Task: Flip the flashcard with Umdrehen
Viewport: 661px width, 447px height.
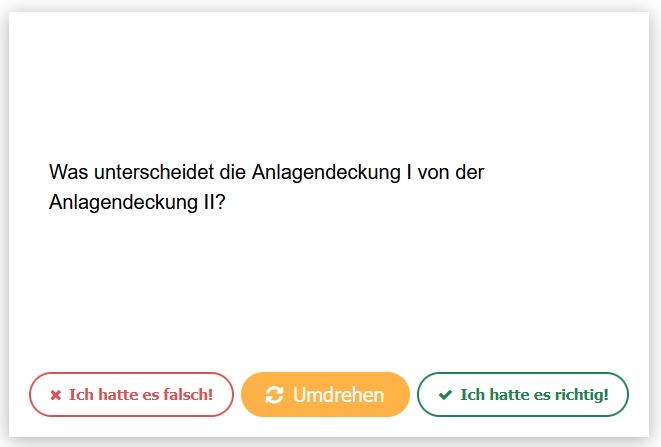Action: click(326, 395)
